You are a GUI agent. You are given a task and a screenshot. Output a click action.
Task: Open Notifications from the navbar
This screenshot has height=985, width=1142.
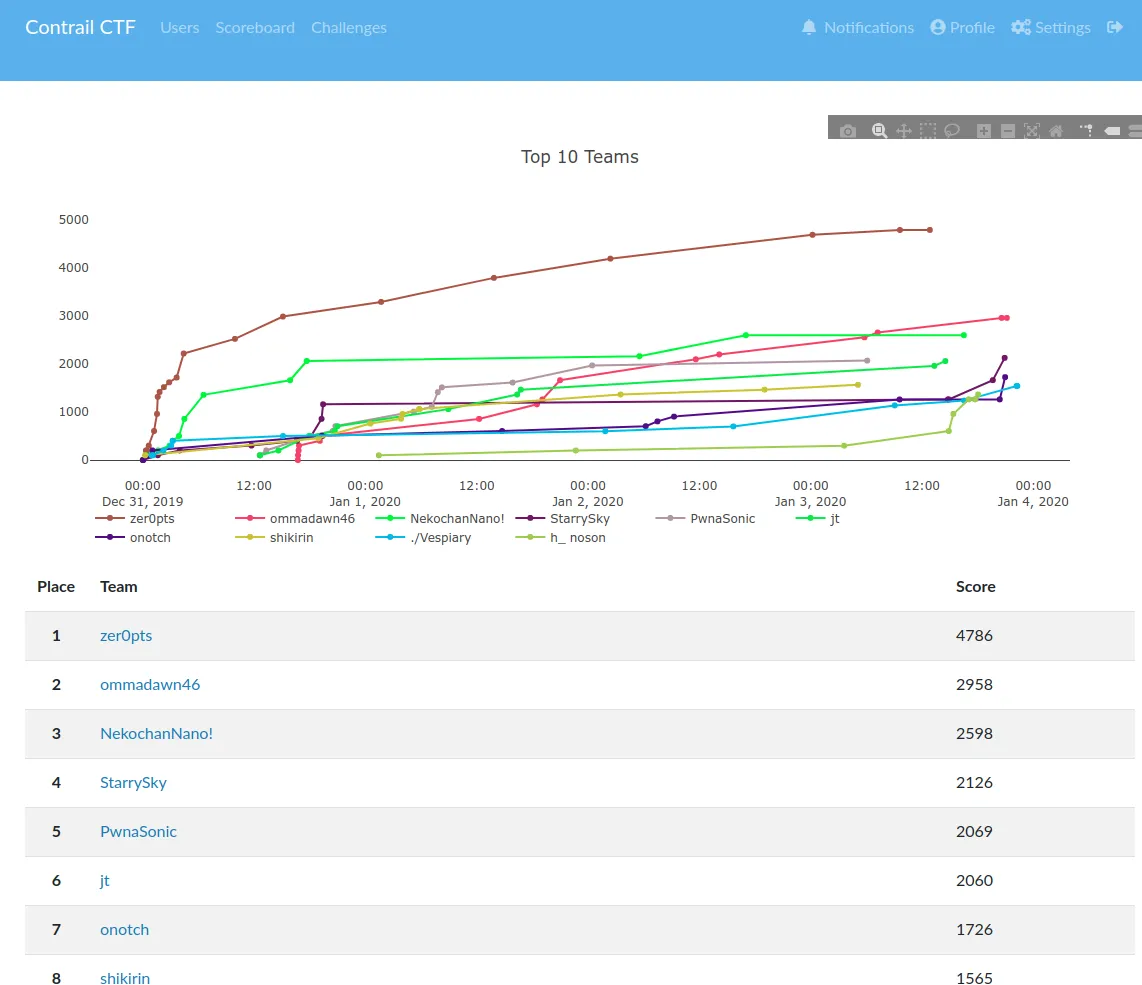[x=858, y=28]
